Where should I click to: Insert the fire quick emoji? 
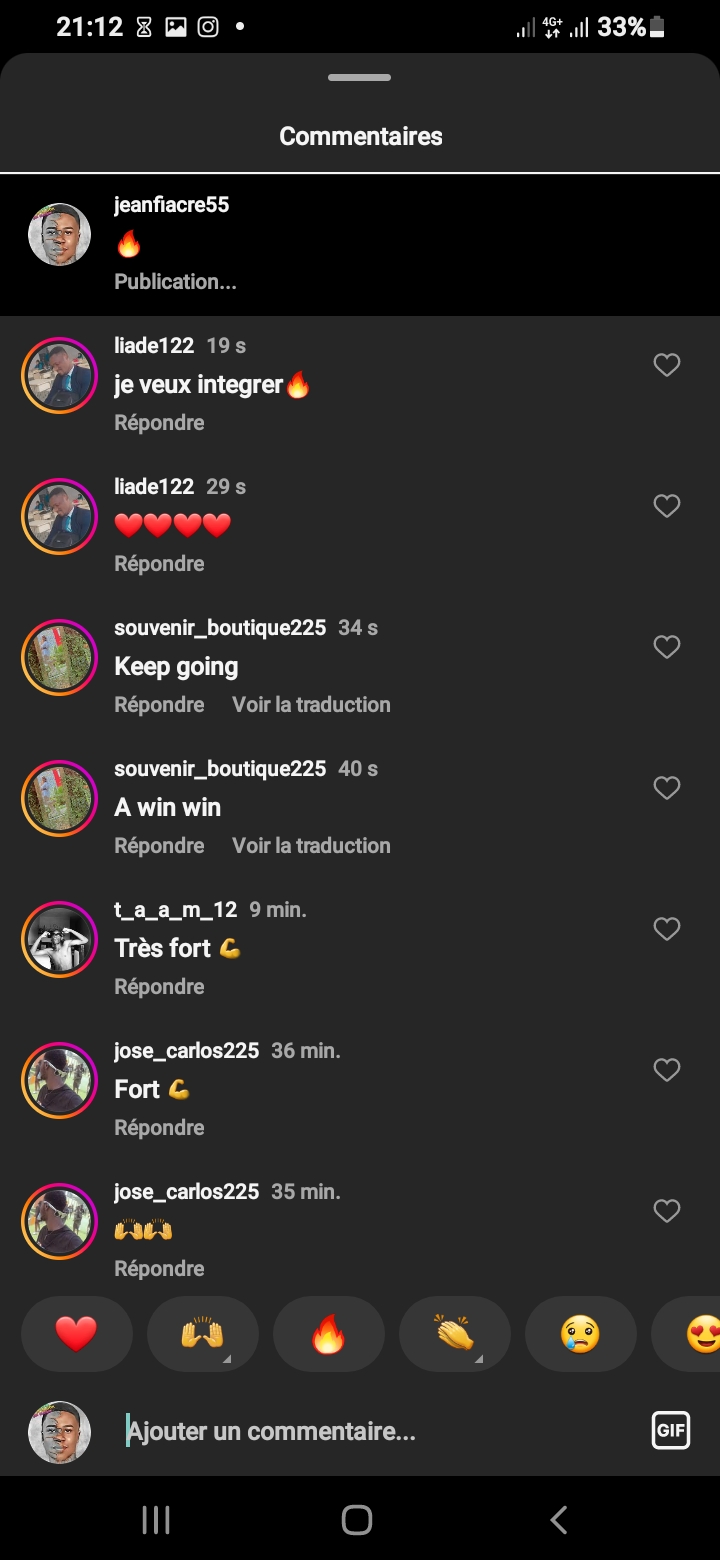pos(328,1334)
